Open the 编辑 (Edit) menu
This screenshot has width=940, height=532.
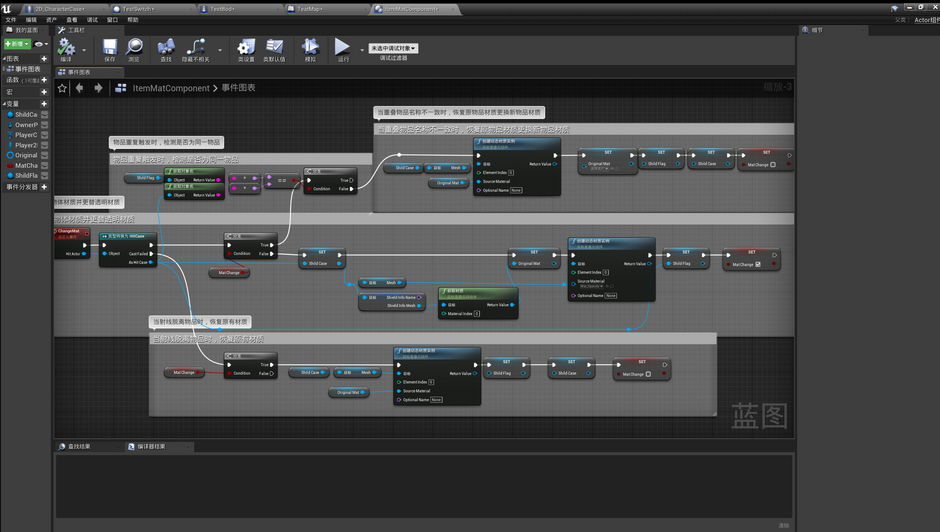[x=31, y=20]
